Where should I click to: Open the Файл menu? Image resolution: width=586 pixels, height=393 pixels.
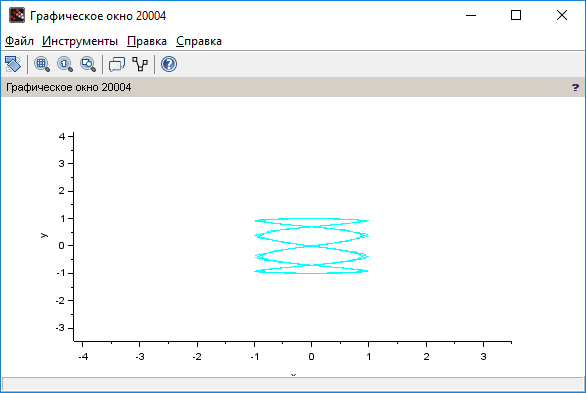19,41
